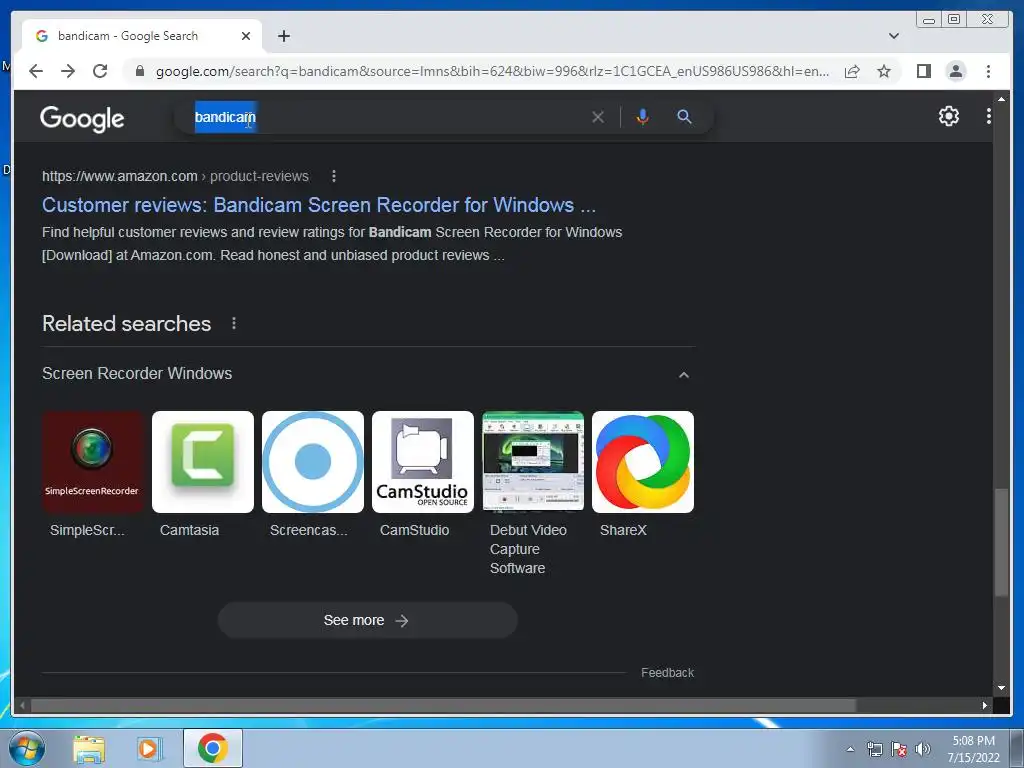Close the bandicam Google Search tab
This screenshot has height=768, width=1024.
click(x=246, y=36)
